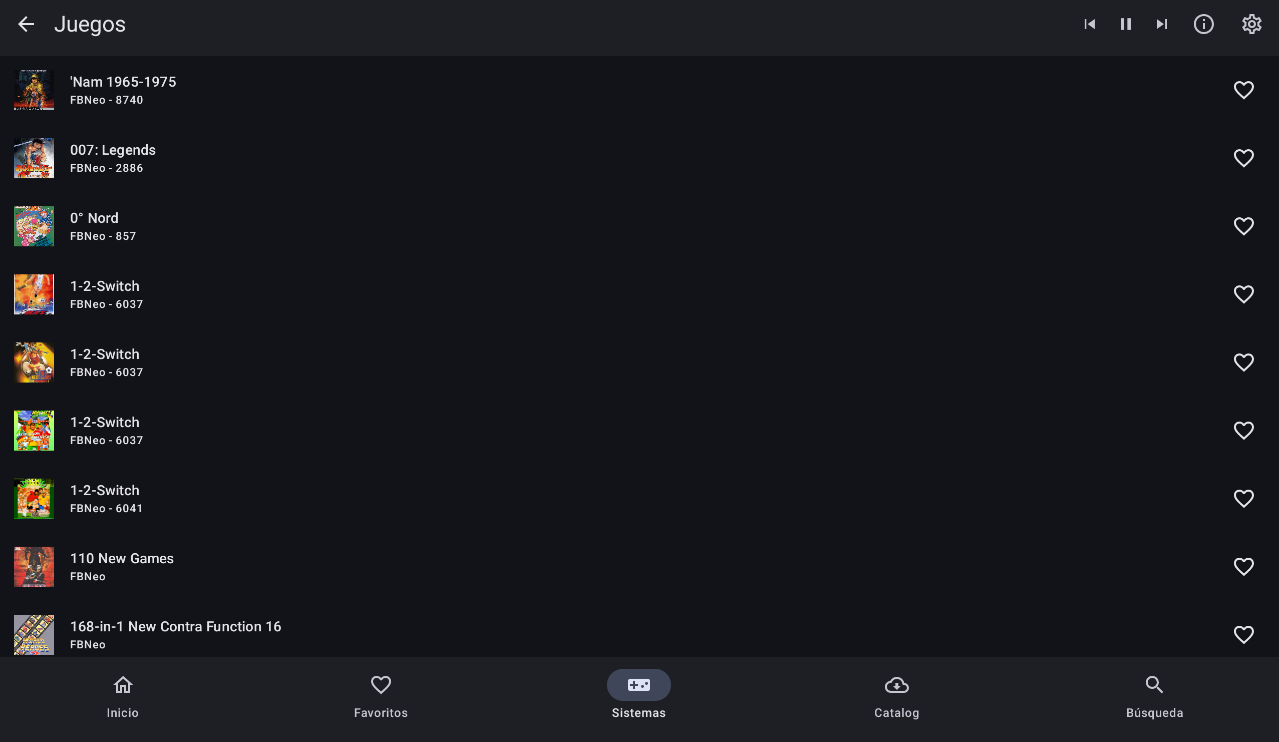The width and height of the screenshot is (1279, 742).
Task: Open Favoritos tab
Action: (x=381, y=697)
